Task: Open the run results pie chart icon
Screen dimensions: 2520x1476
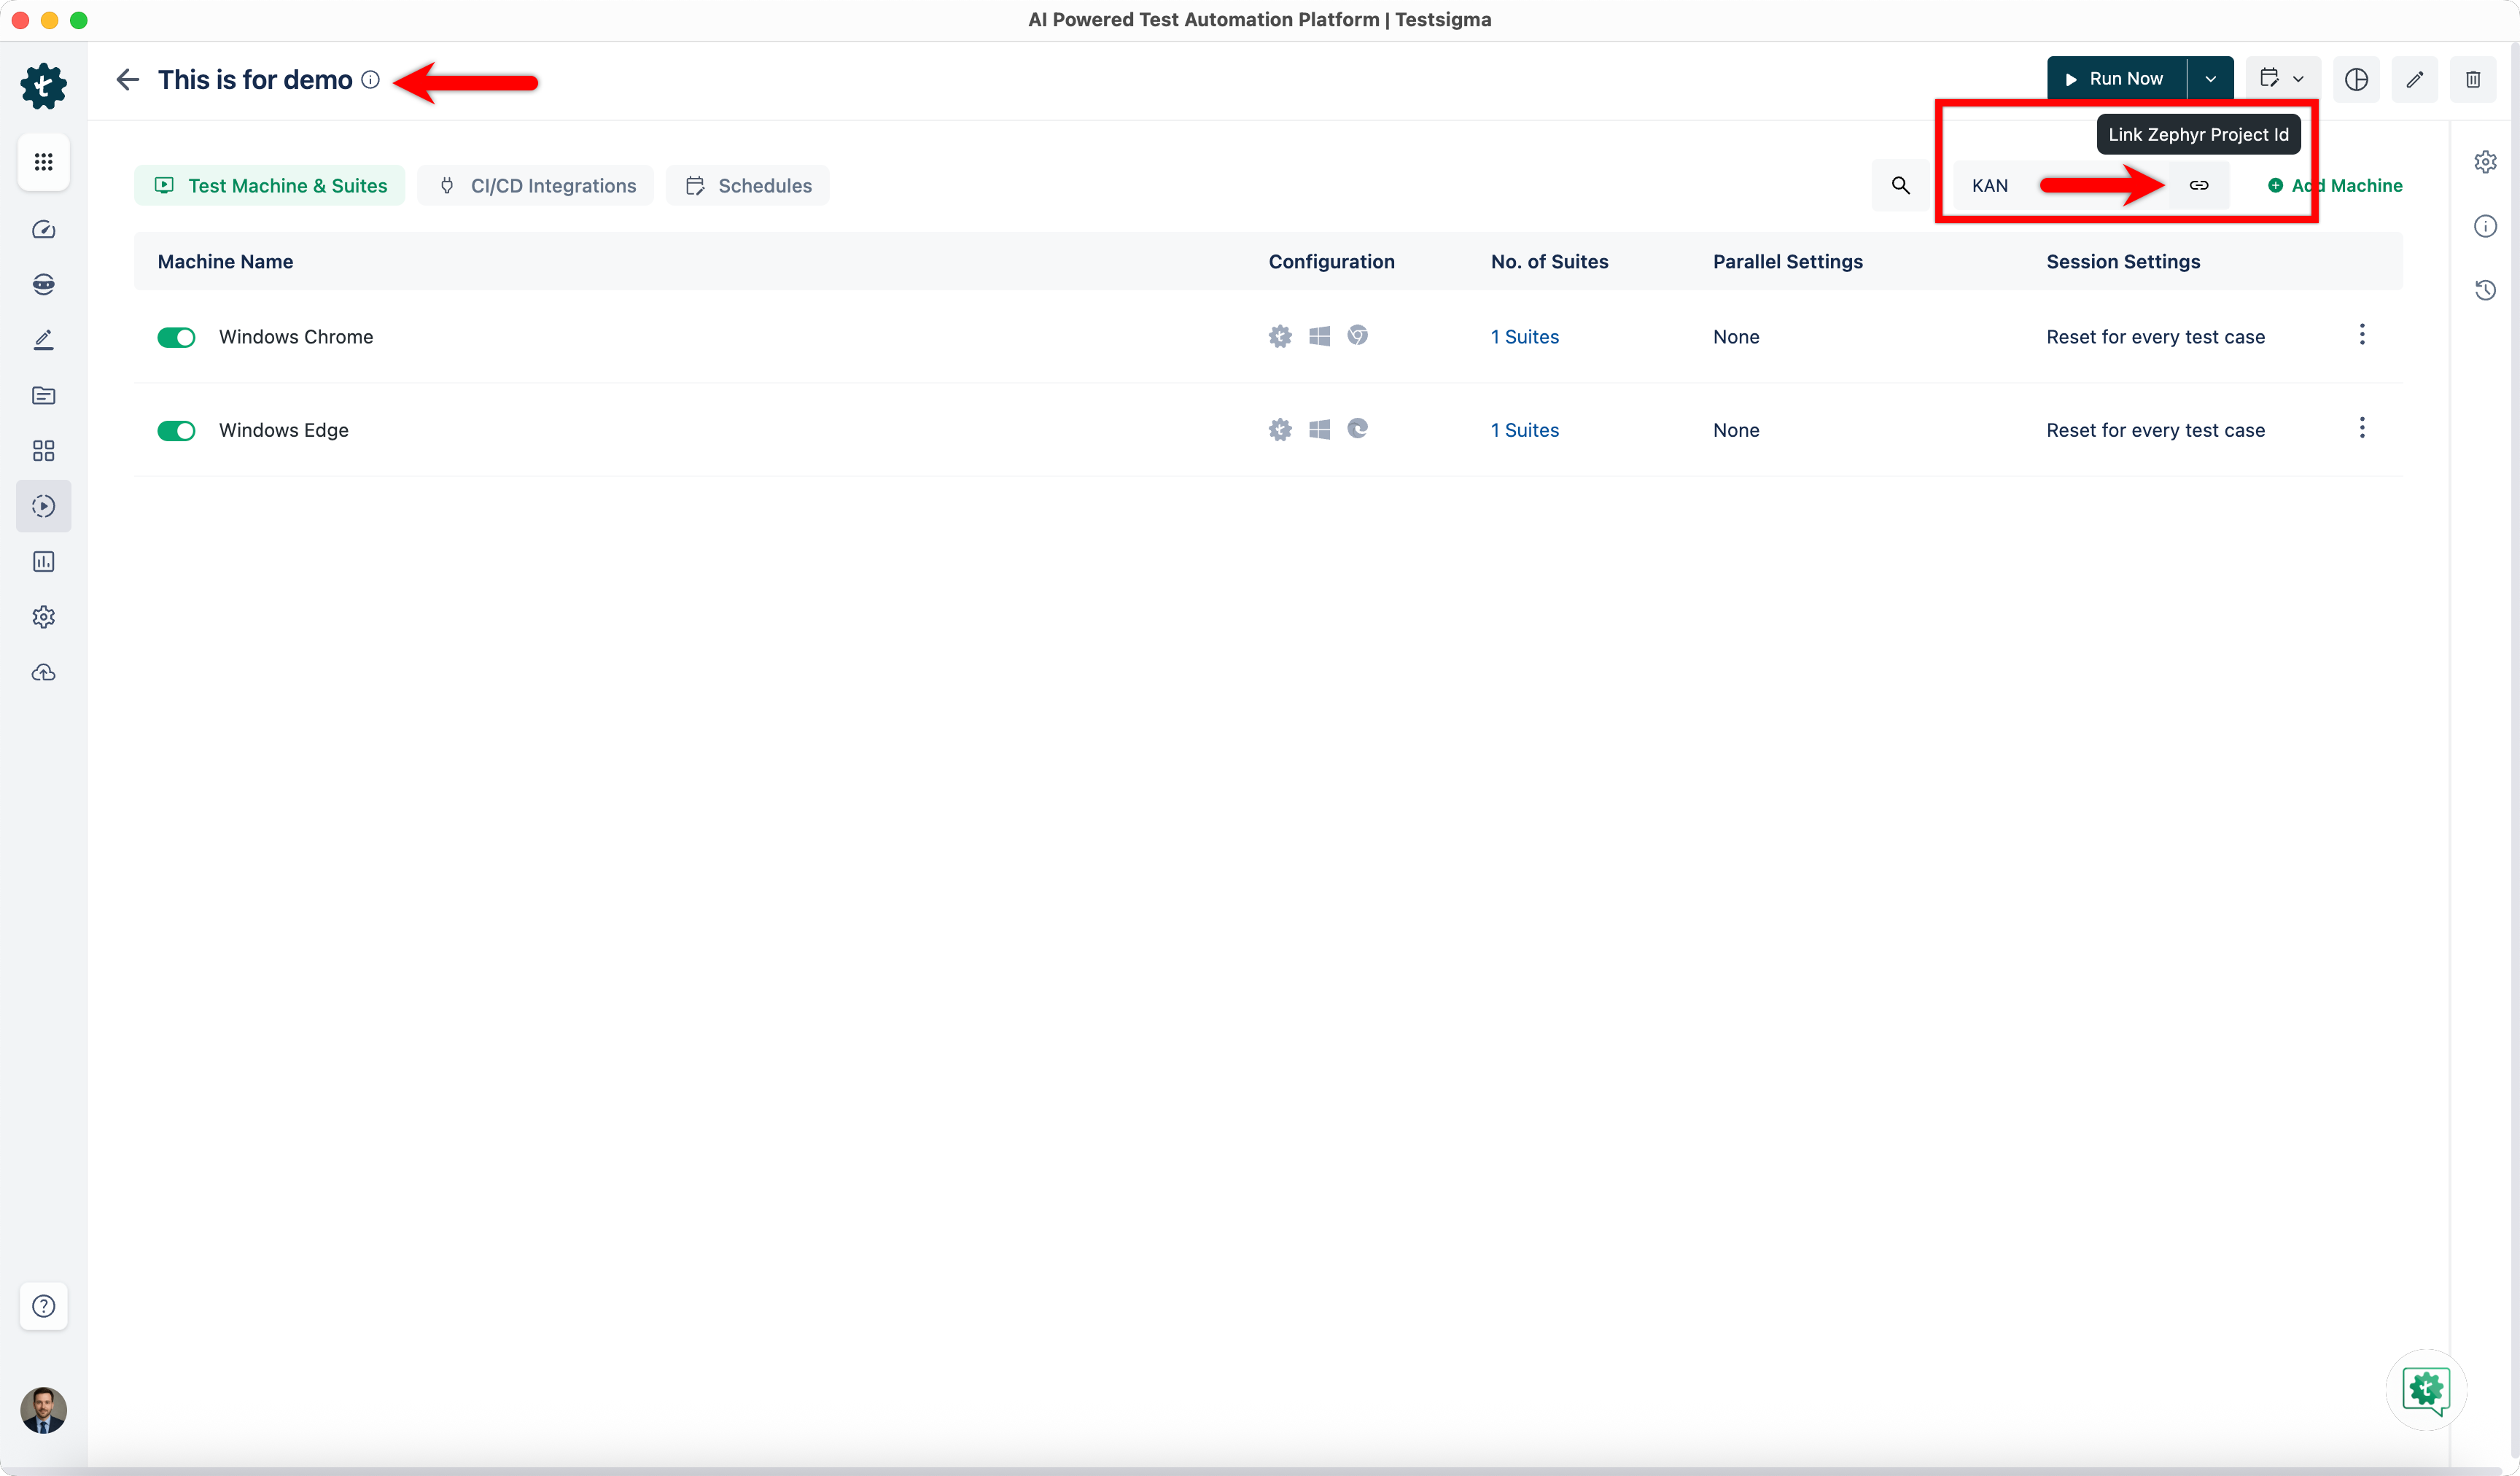Action: pyautogui.click(x=2356, y=79)
